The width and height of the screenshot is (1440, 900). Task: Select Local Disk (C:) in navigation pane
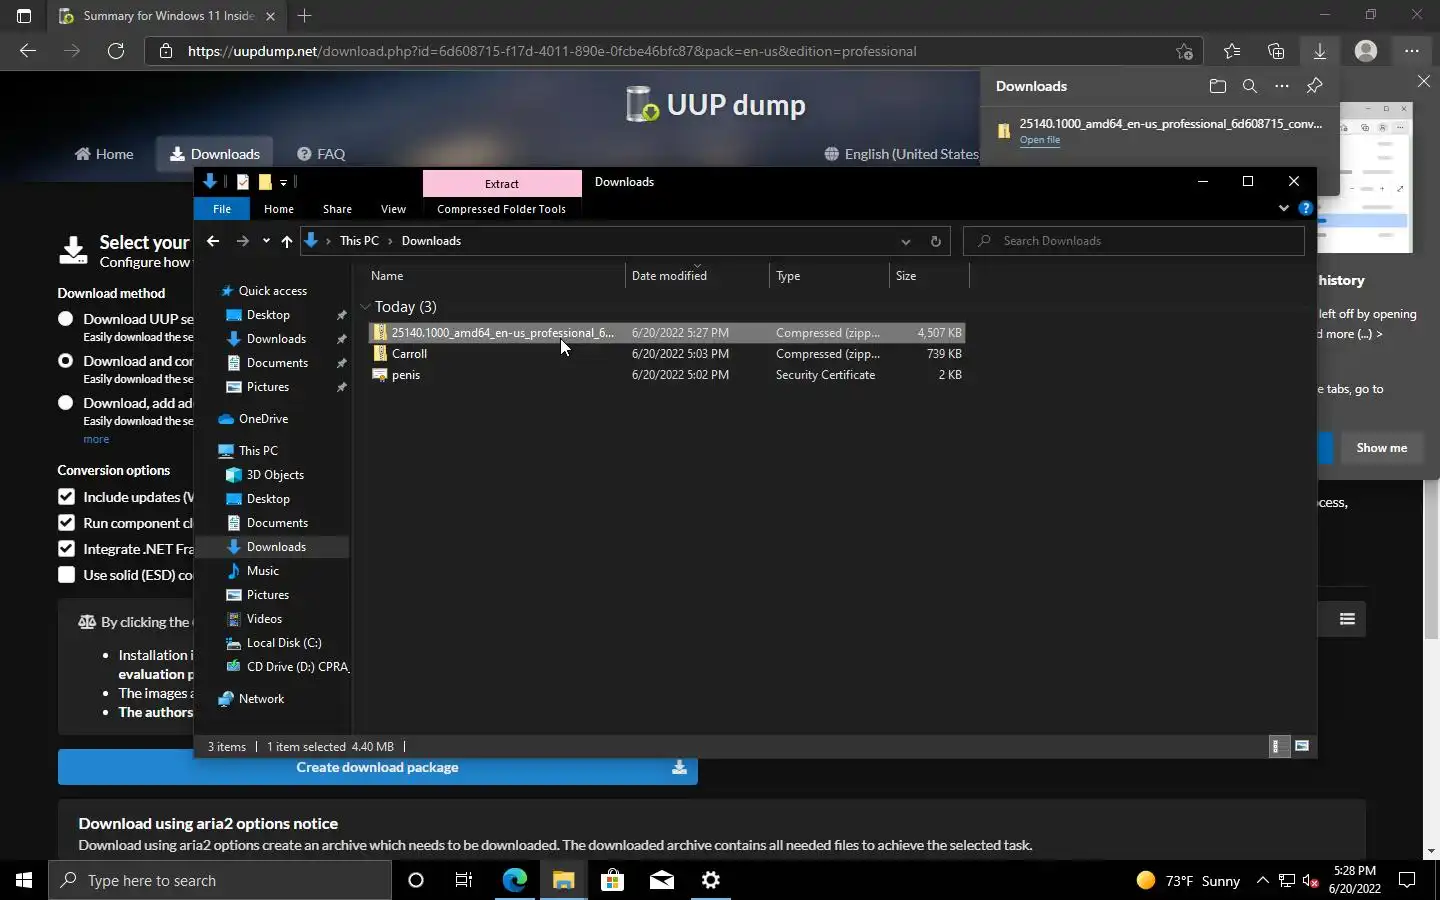click(x=284, y=643)
